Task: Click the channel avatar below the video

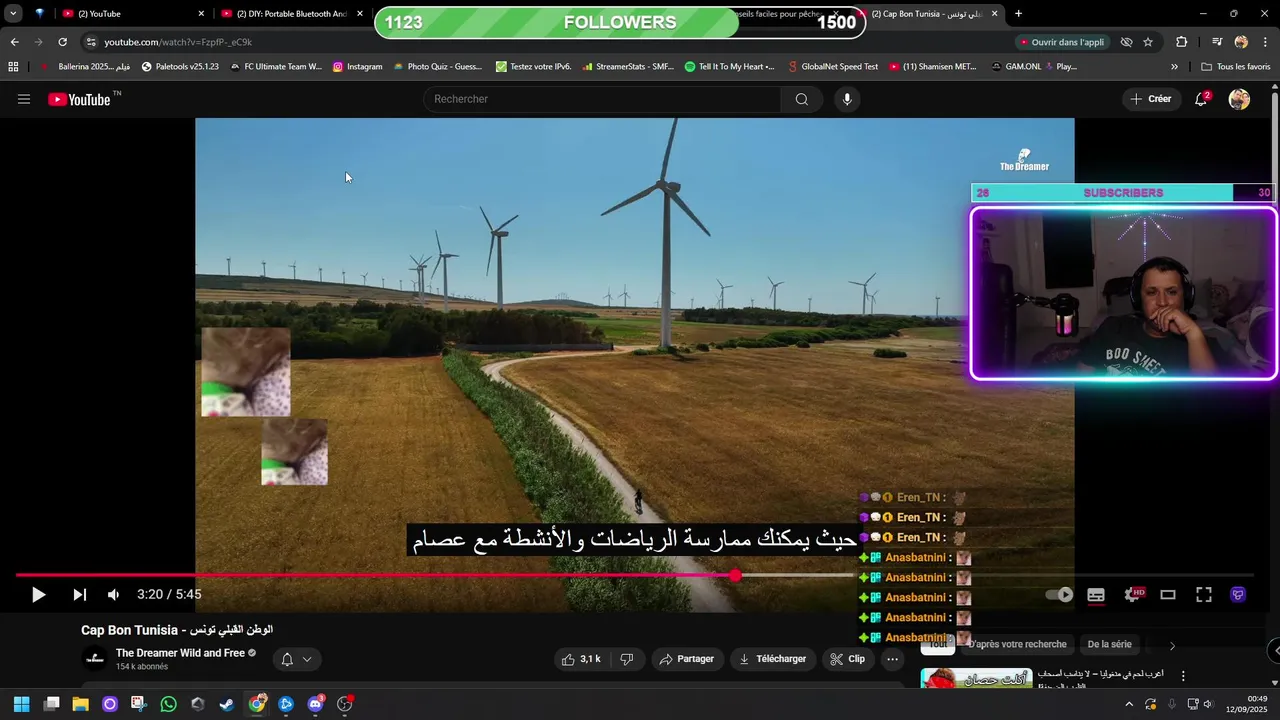Action: click(95, 659)
